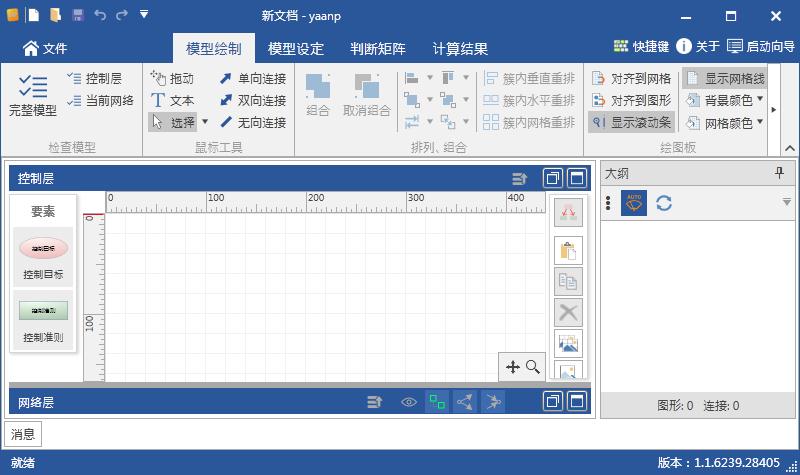The width and height of the screenshot is (800, 475).
Task: Switch to the 判断矩阵 tab
Action: tap(377, 48)
